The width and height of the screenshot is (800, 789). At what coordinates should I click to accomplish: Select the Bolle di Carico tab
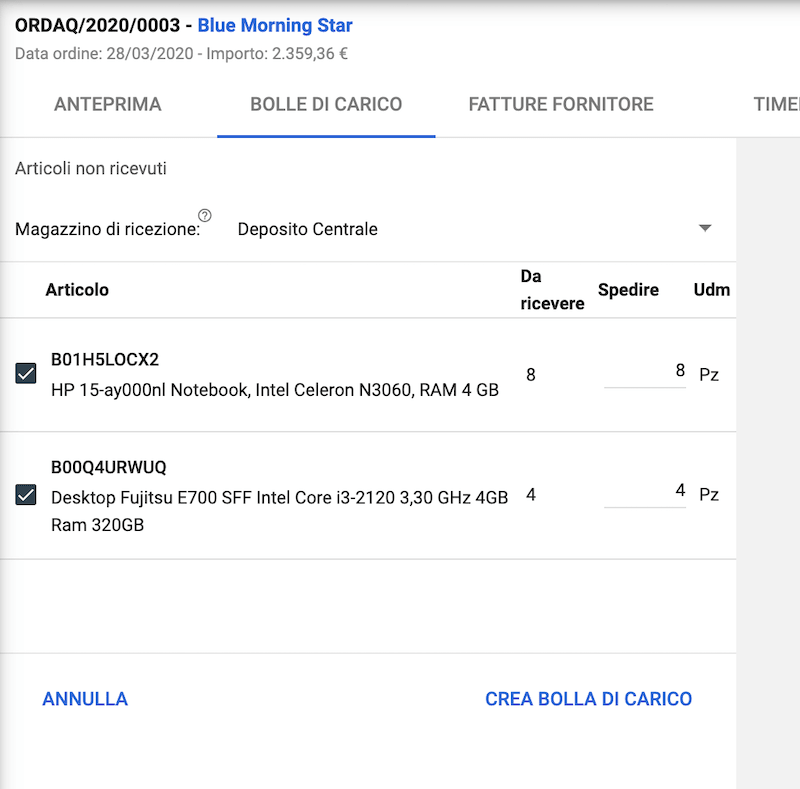326,104
